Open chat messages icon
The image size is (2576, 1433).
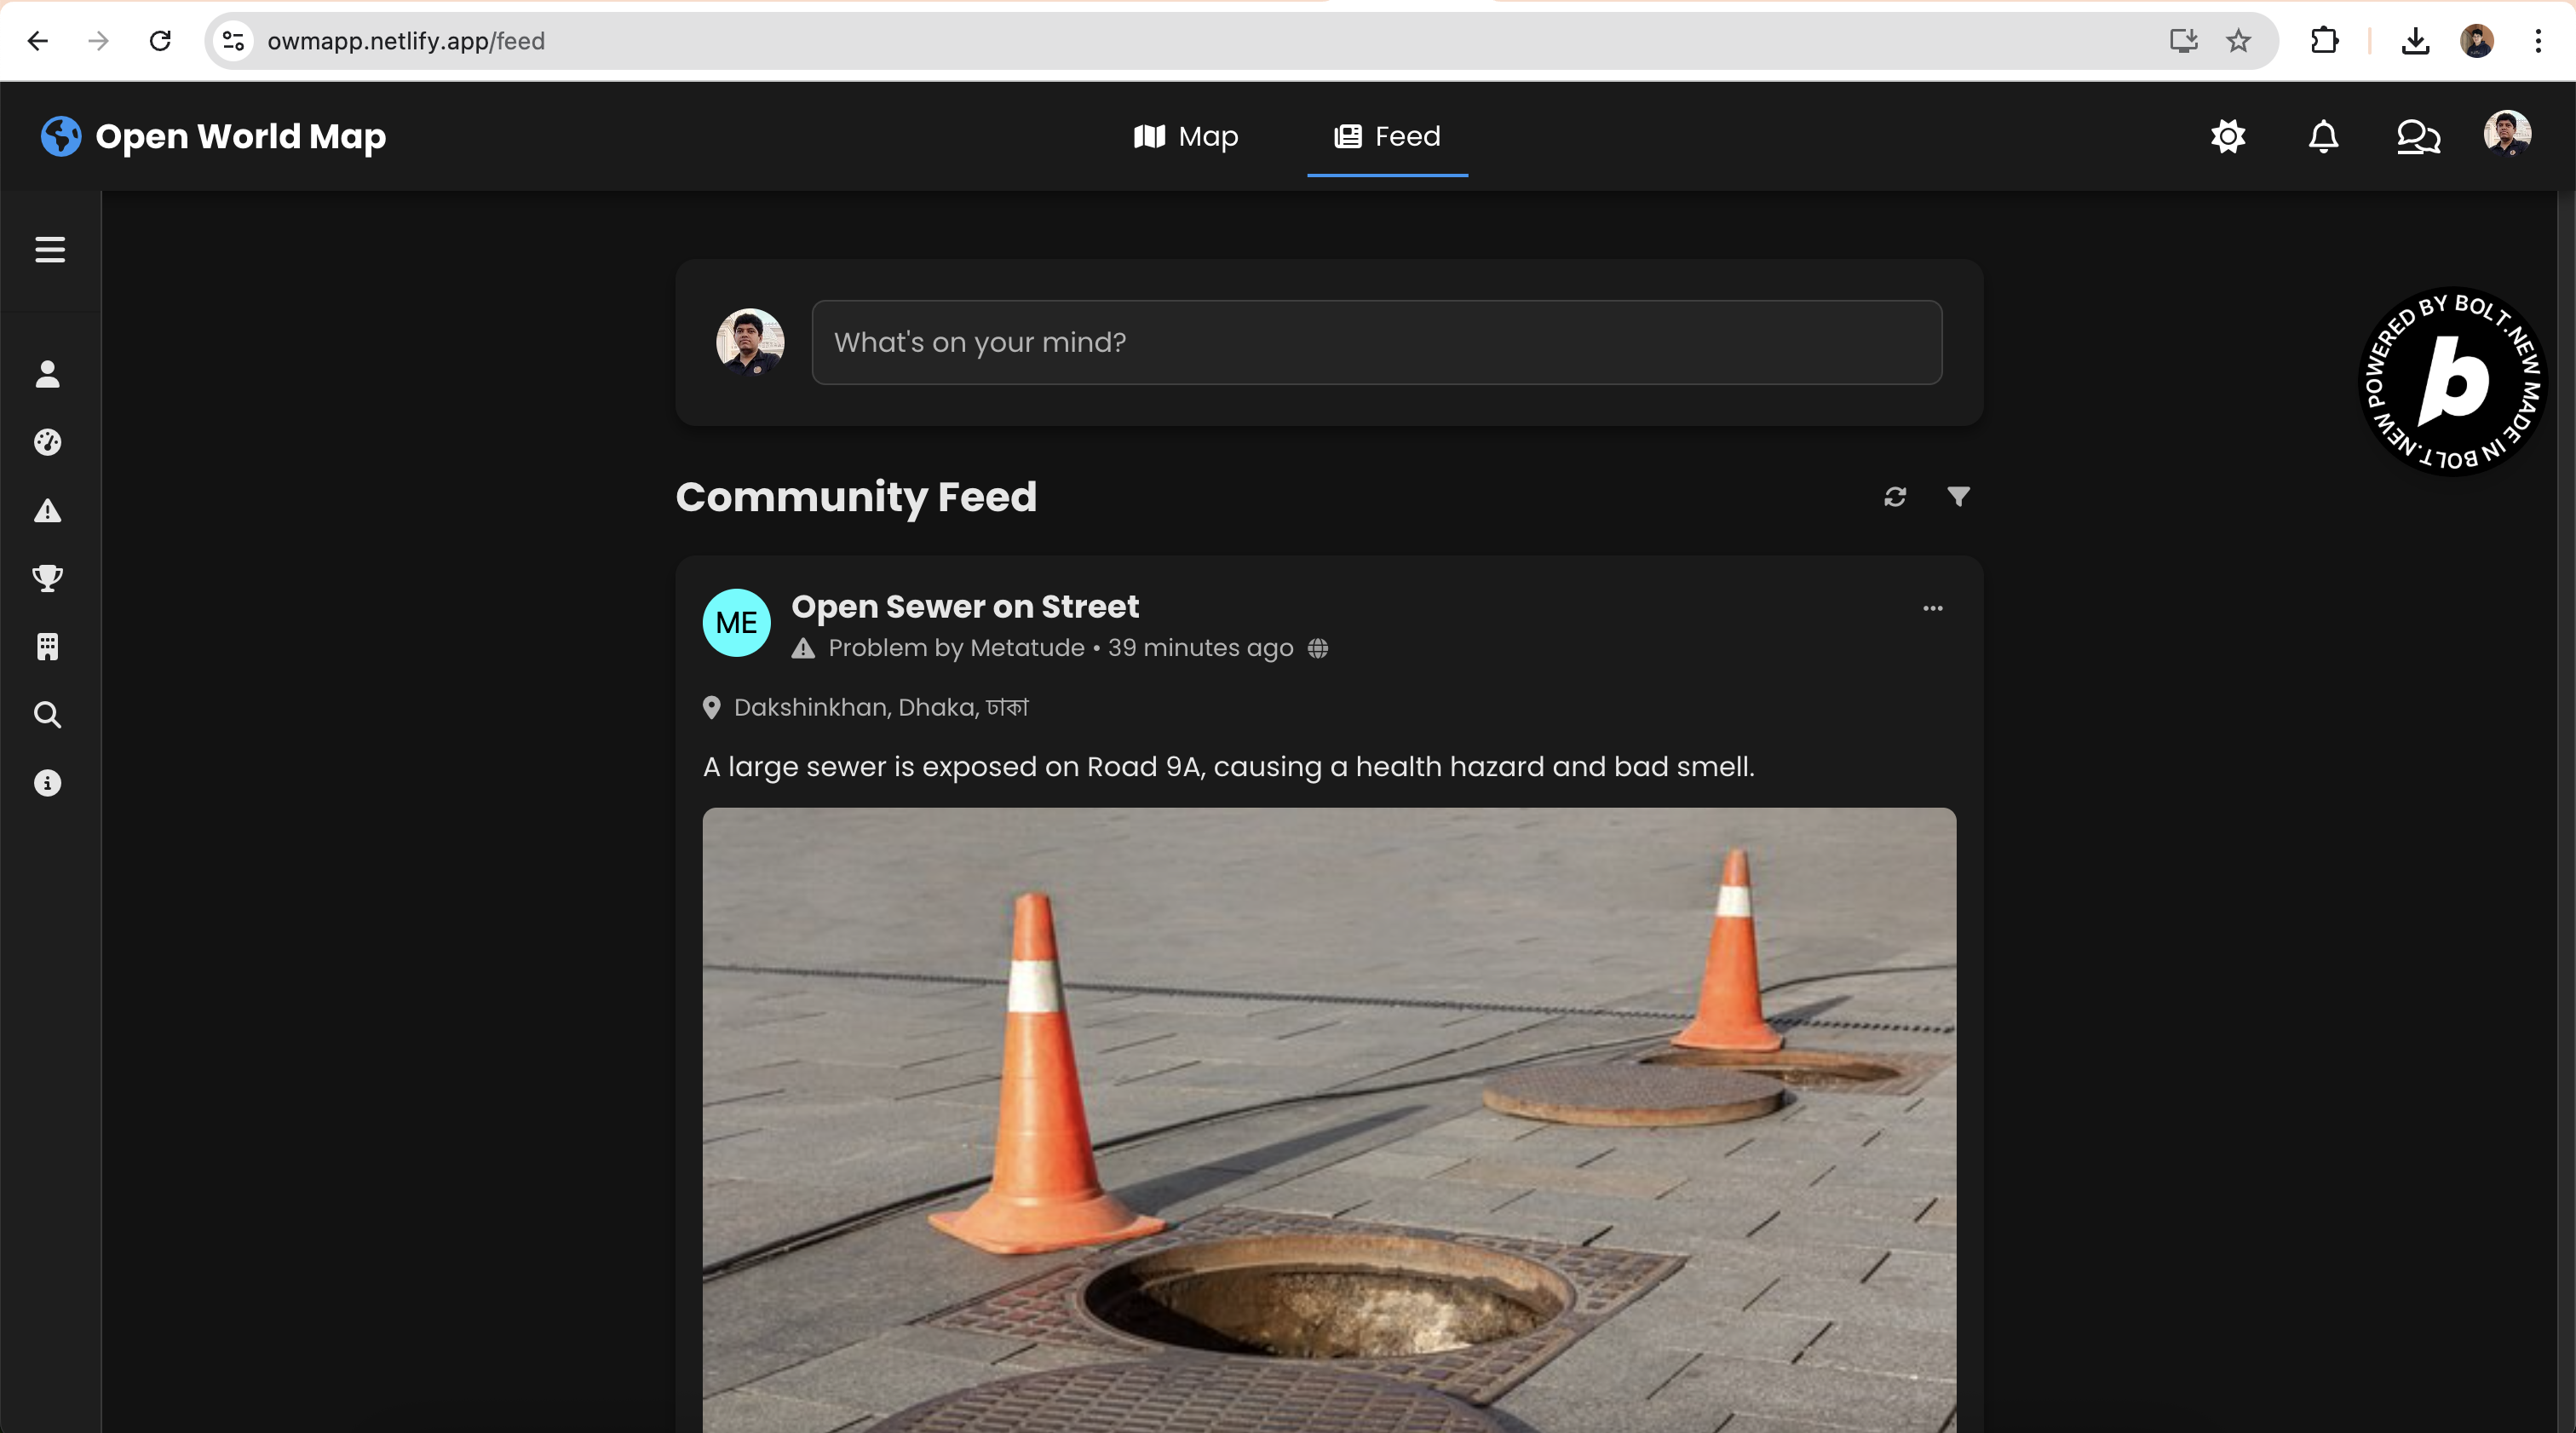tap(2418, 136)
